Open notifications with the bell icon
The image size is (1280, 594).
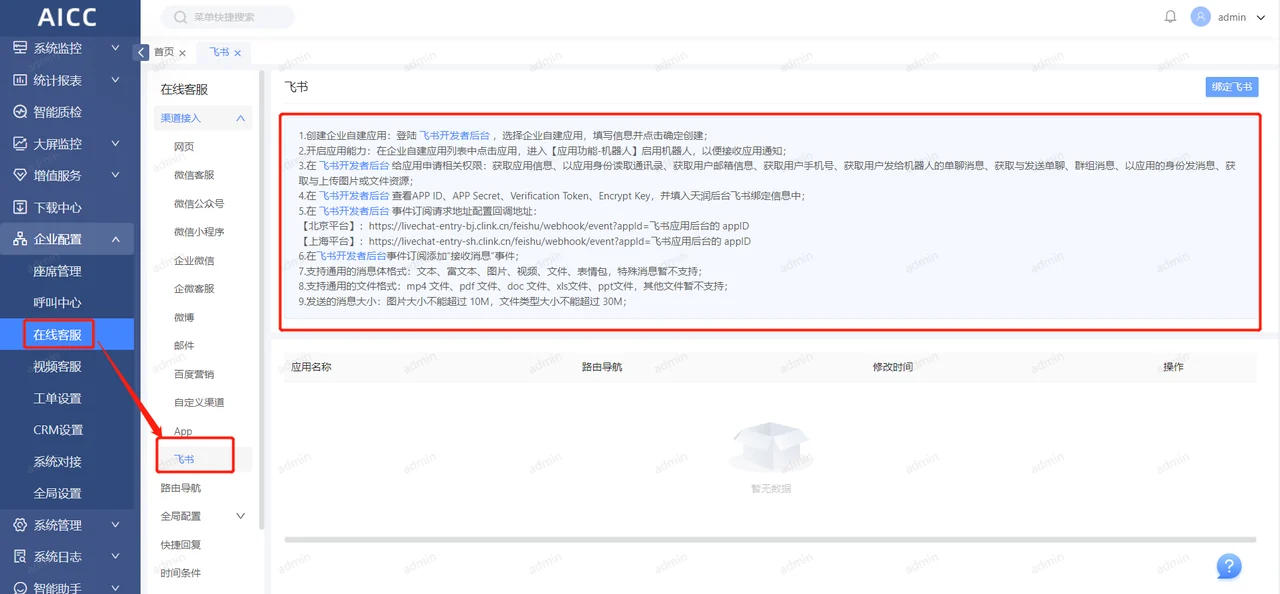(x=1171, y=17)
